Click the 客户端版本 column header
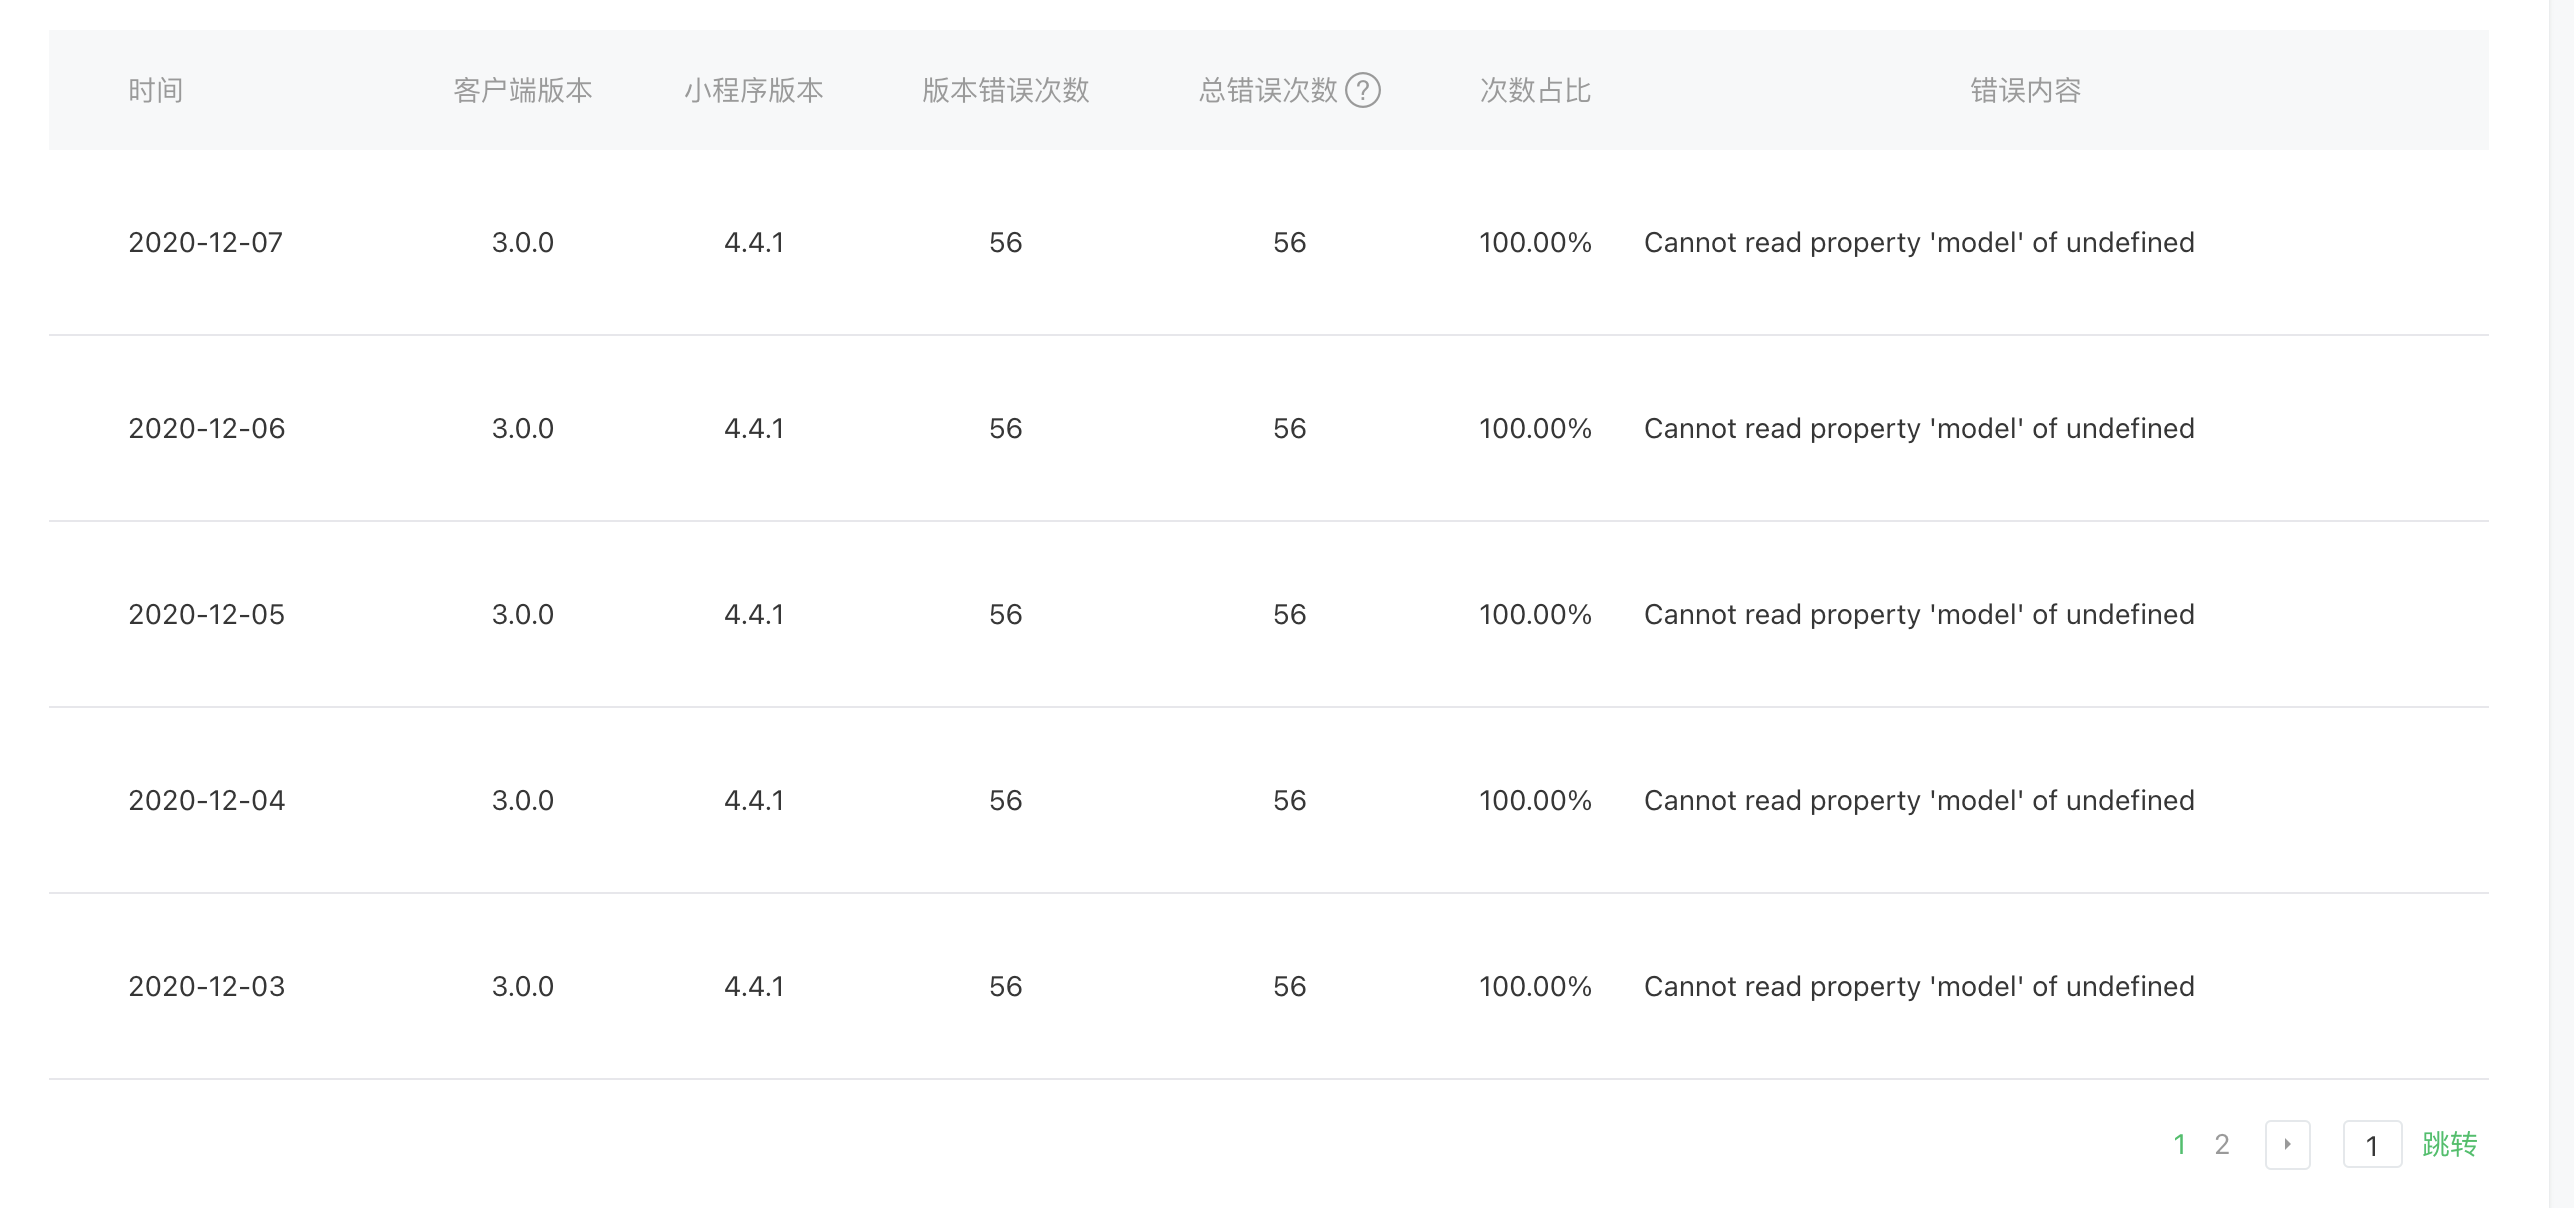The image size is (2574, 1208). pos(522,90)
